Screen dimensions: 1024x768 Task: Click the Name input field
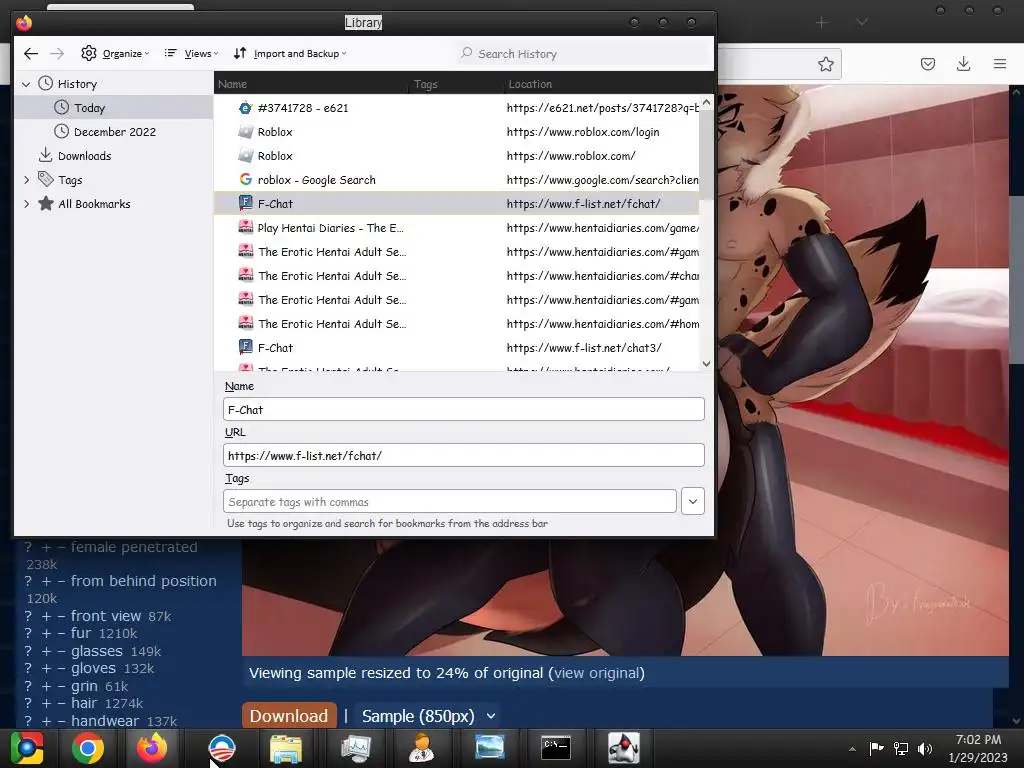(464, 409)
